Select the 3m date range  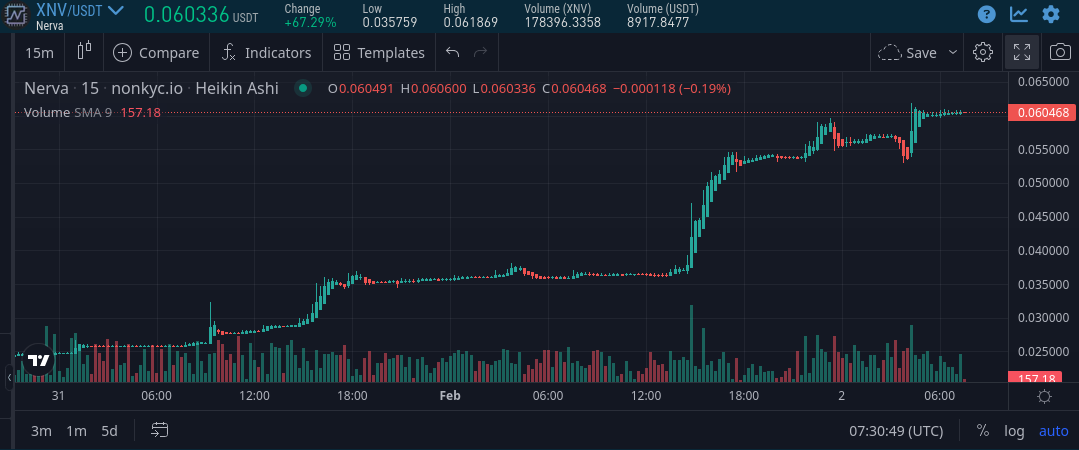pos(41,431)
